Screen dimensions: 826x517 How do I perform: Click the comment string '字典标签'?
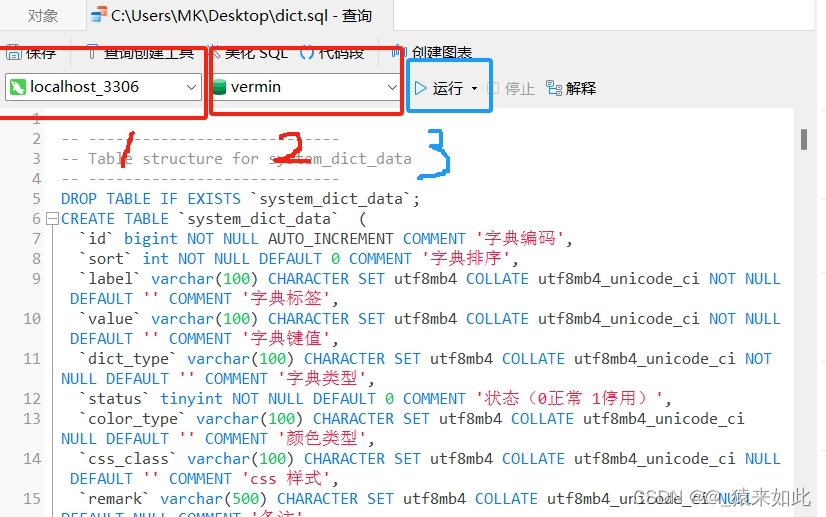click(286, 299)
